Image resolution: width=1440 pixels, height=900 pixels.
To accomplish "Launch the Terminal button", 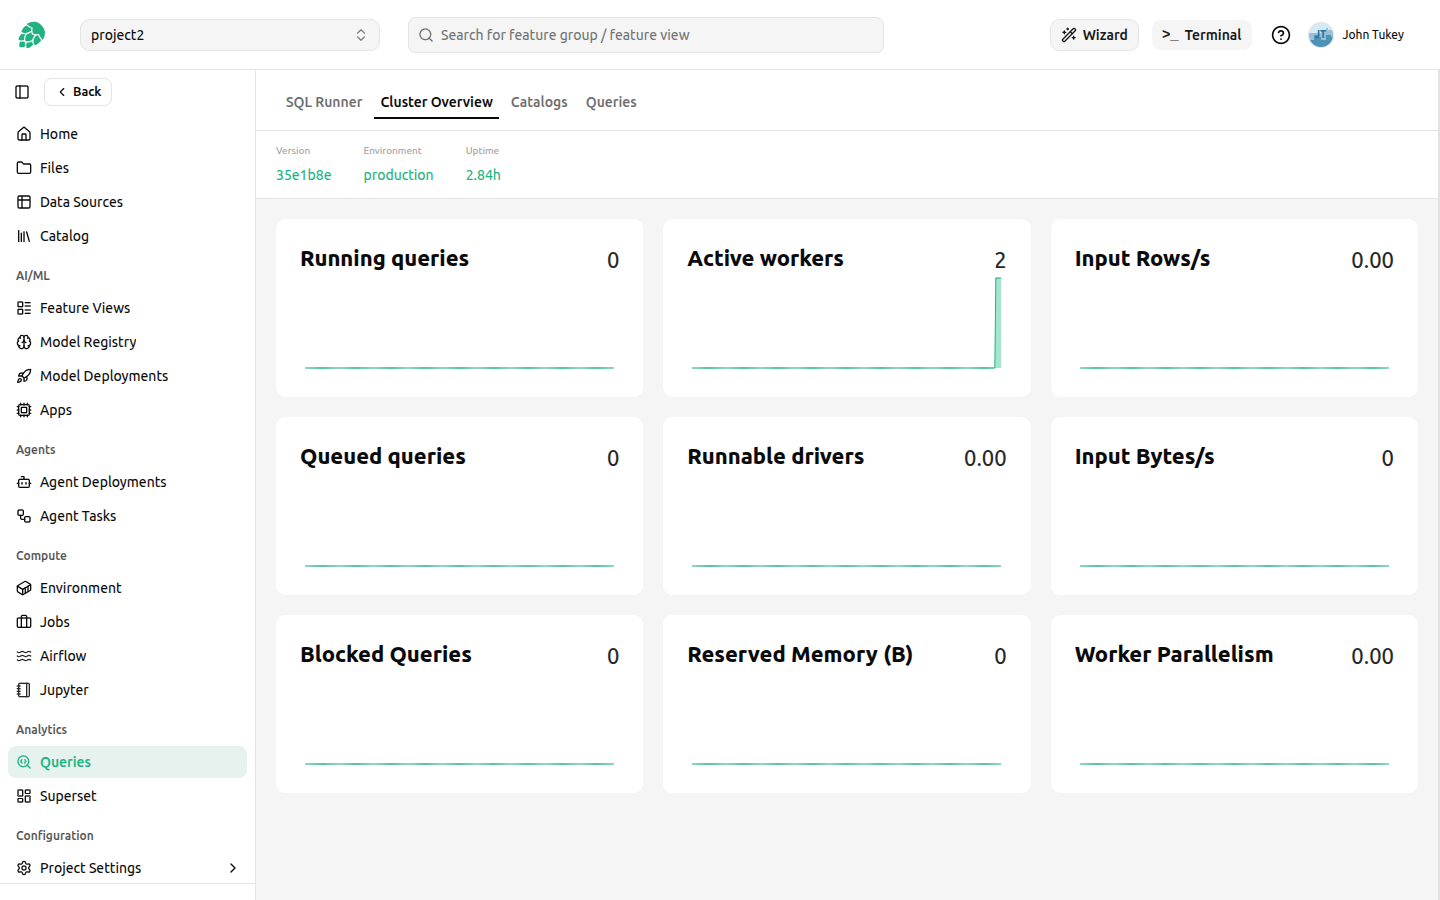I will click(x=1202, y=35).
